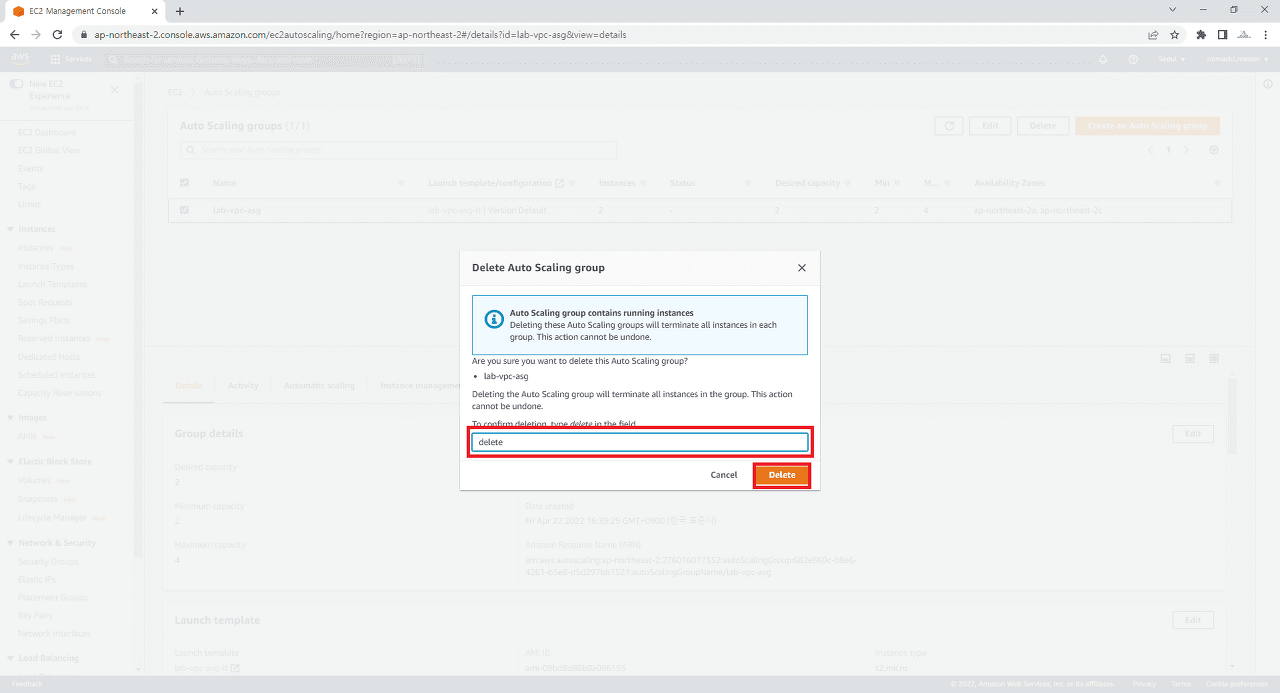Click Create an Auto Scaling group
This screenshot has width=1280, height=693.
pos(1147,126)
